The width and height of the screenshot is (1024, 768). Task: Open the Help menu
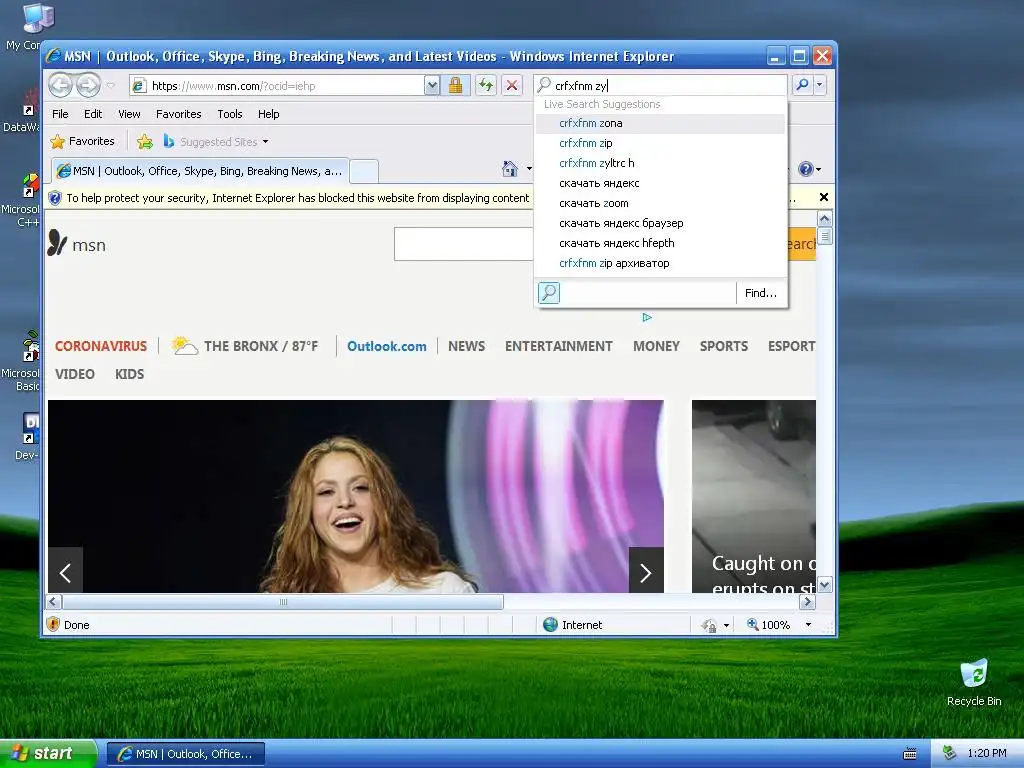pos(268,114)
